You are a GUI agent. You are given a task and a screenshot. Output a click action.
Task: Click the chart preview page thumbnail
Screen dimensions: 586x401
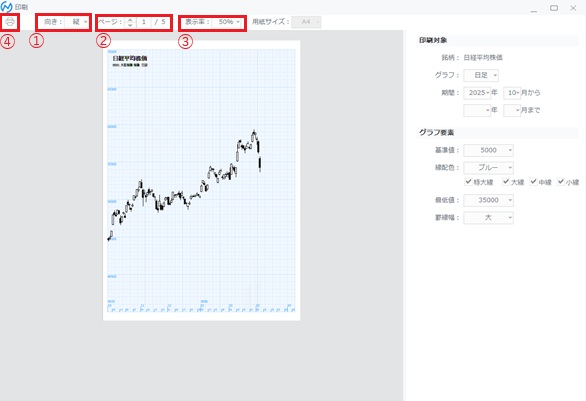[201, 181]
